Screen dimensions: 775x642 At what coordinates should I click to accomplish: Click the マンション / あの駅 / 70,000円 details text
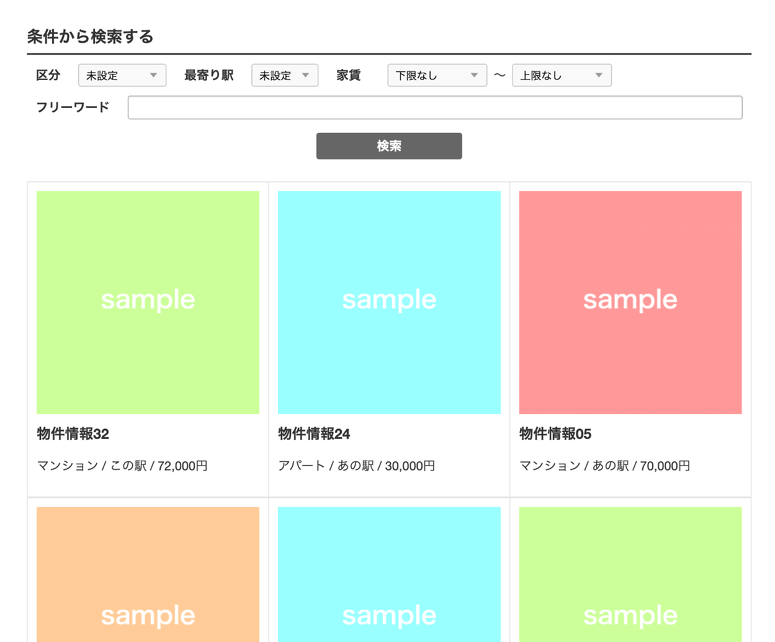604,466
